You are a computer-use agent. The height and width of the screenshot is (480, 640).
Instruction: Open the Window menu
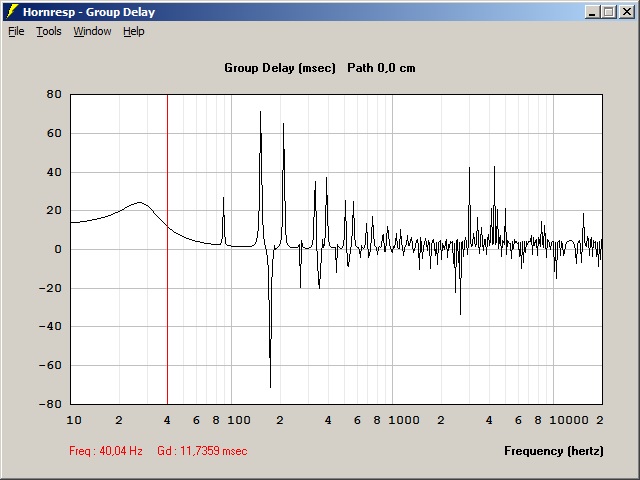coord(92,31)
